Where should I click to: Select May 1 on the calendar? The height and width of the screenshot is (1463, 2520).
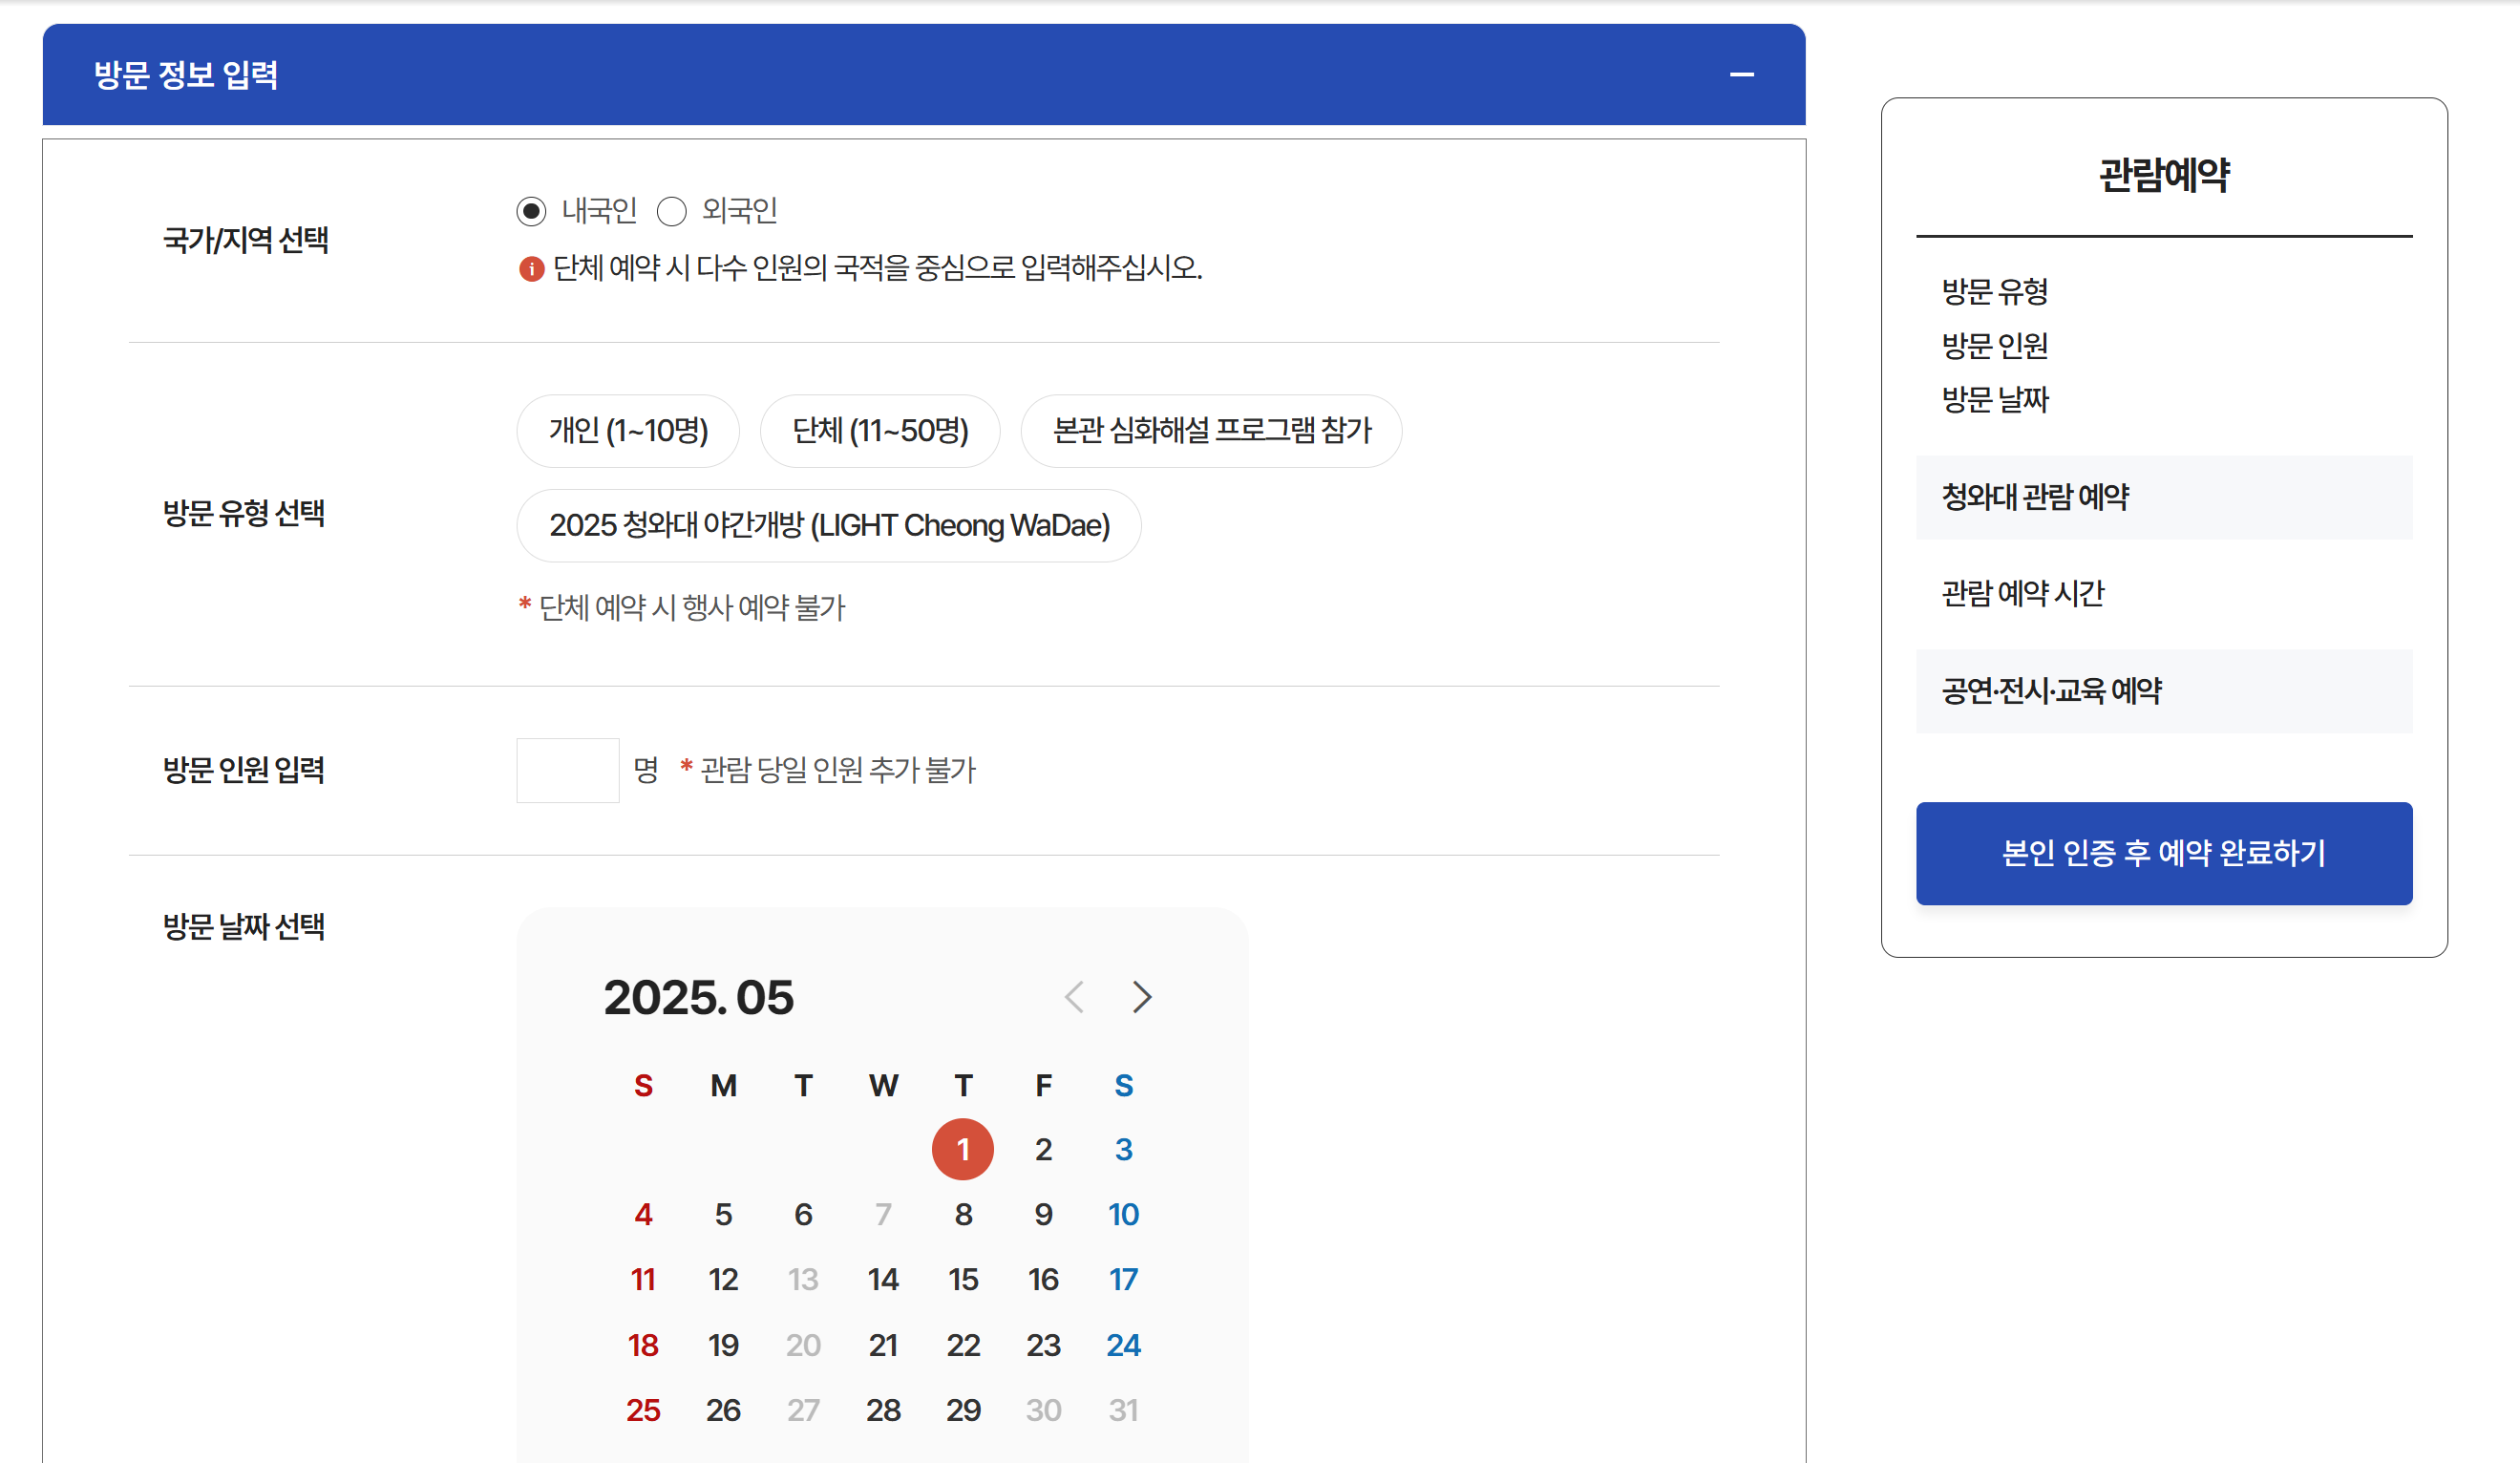963,1150
